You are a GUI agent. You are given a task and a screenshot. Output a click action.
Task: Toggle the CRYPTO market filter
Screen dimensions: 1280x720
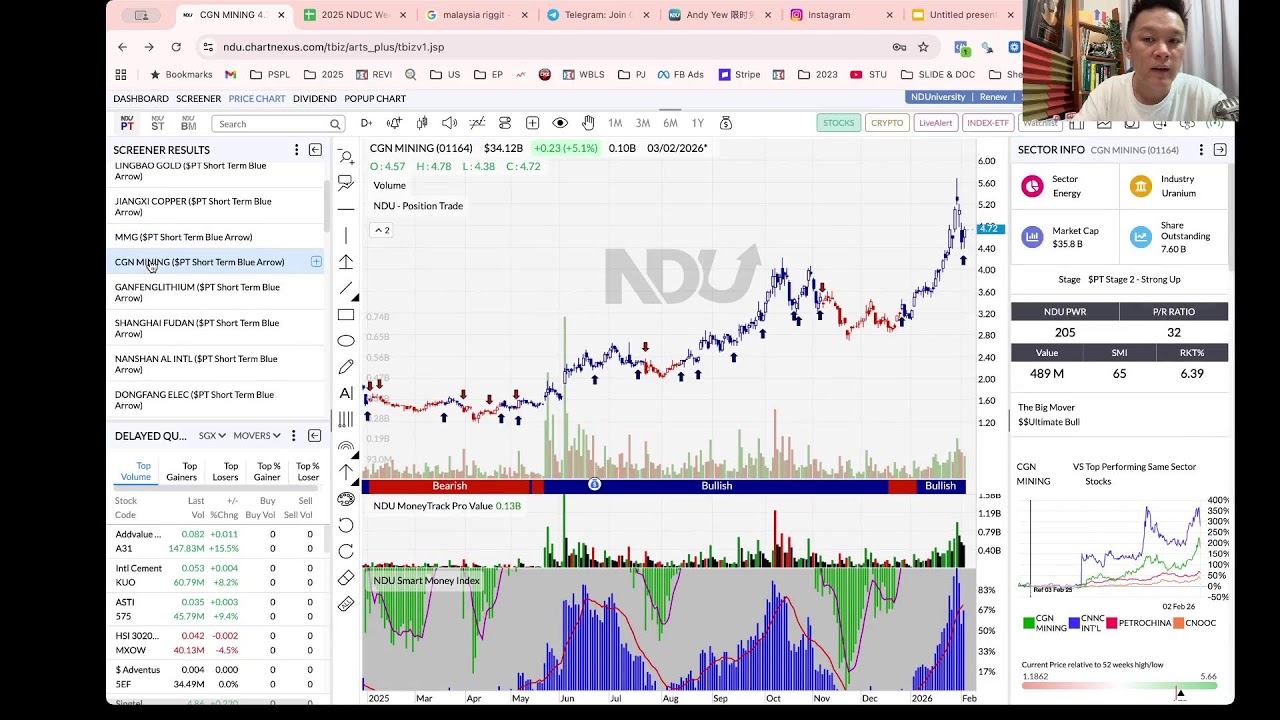pos(887,123)
